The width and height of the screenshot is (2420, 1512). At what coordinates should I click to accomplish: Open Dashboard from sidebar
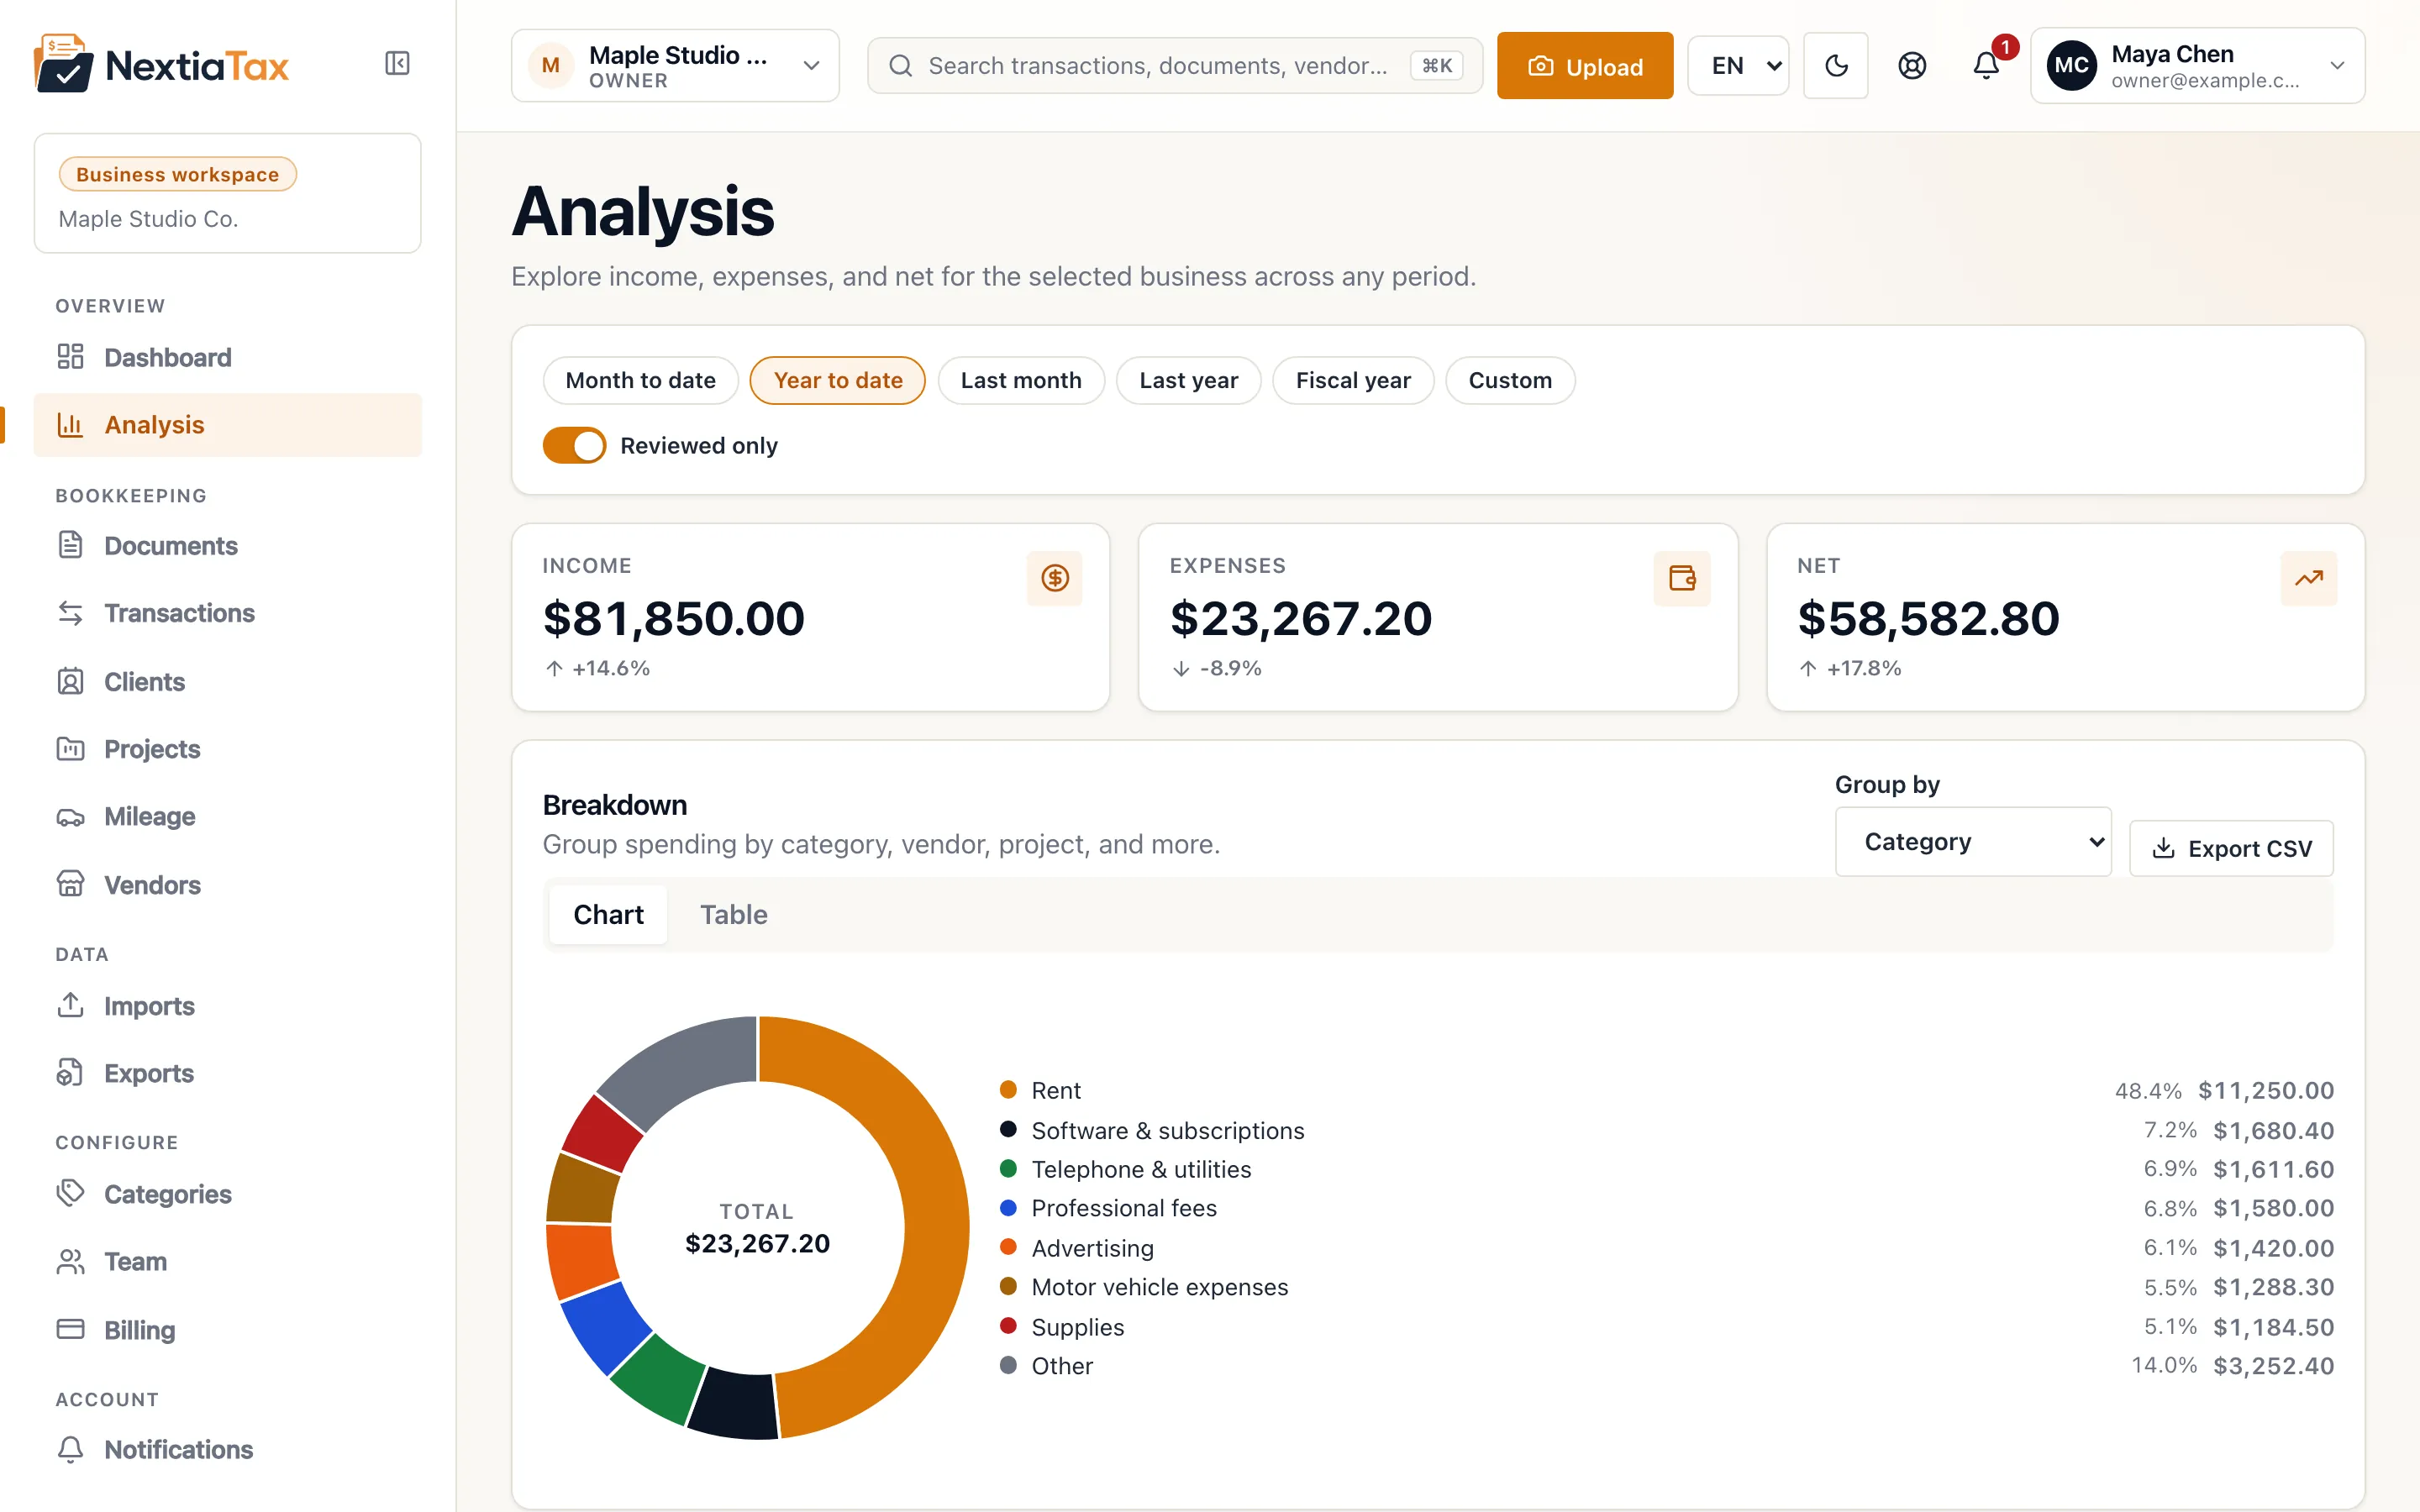pyautogui.click(x=227, y=357)
